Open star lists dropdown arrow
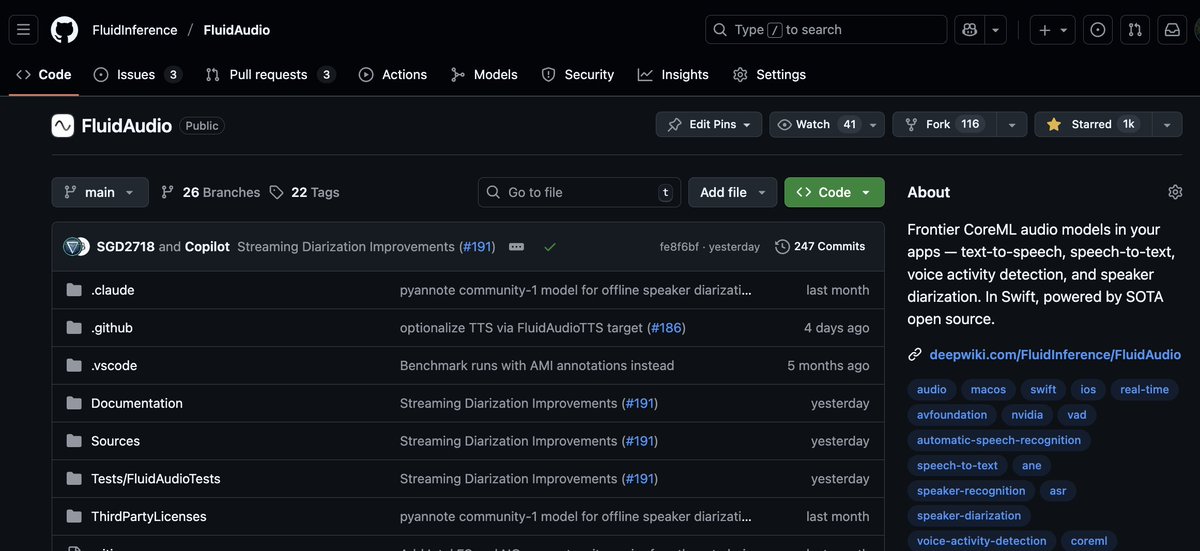This screenshot has width=1200, height=551. pyautogui.click(x=1166, y=124)
